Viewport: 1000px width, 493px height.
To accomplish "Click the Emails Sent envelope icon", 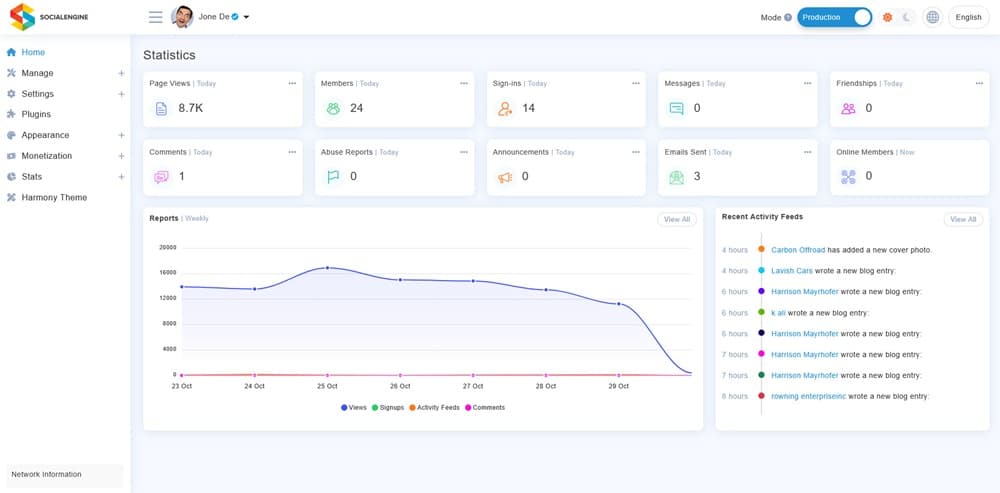I will pos(677,177).
